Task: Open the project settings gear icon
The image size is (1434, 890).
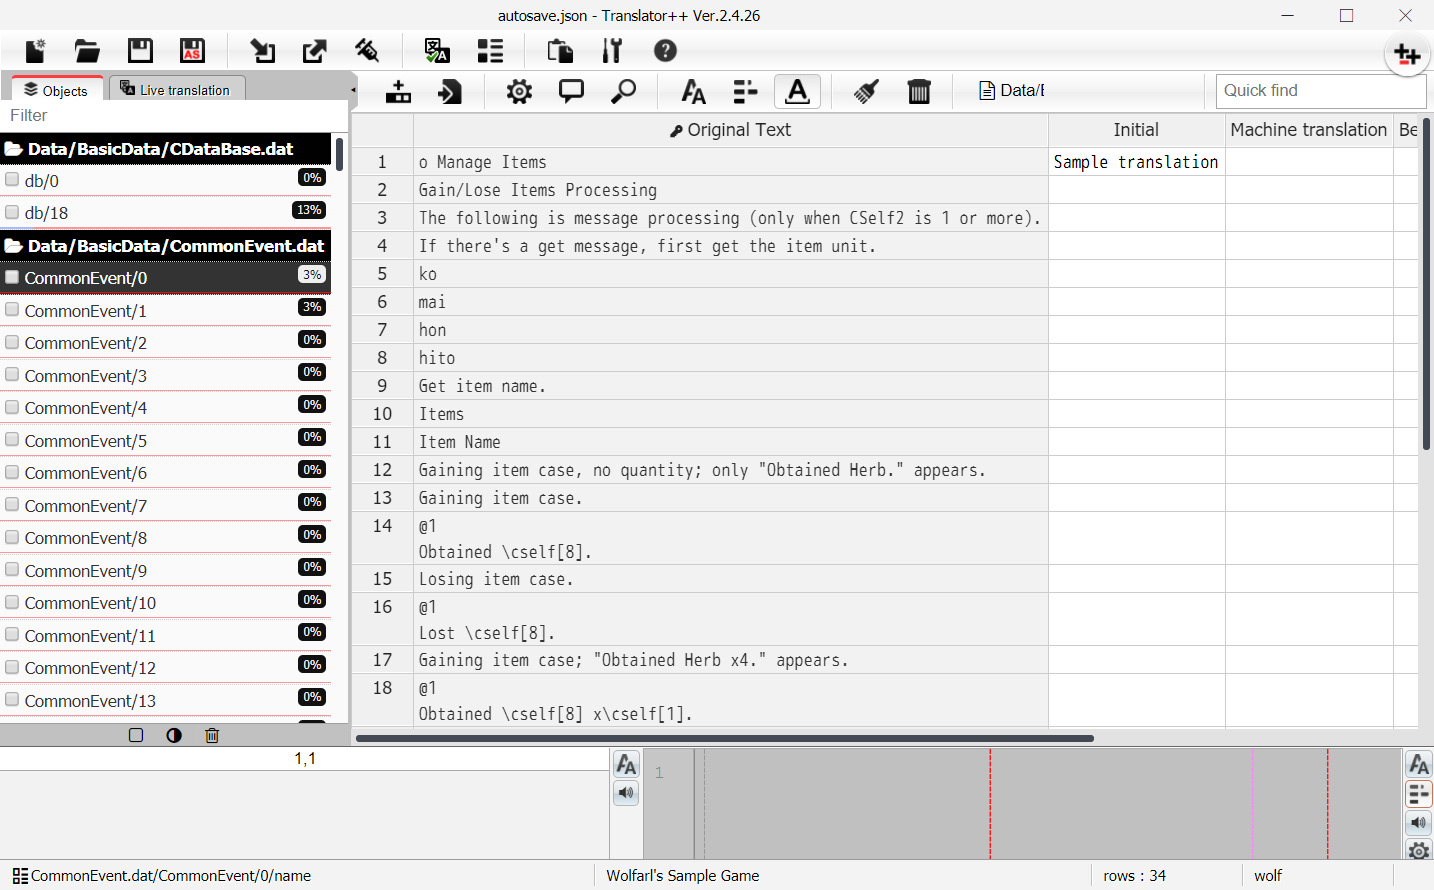Action: 518,91
